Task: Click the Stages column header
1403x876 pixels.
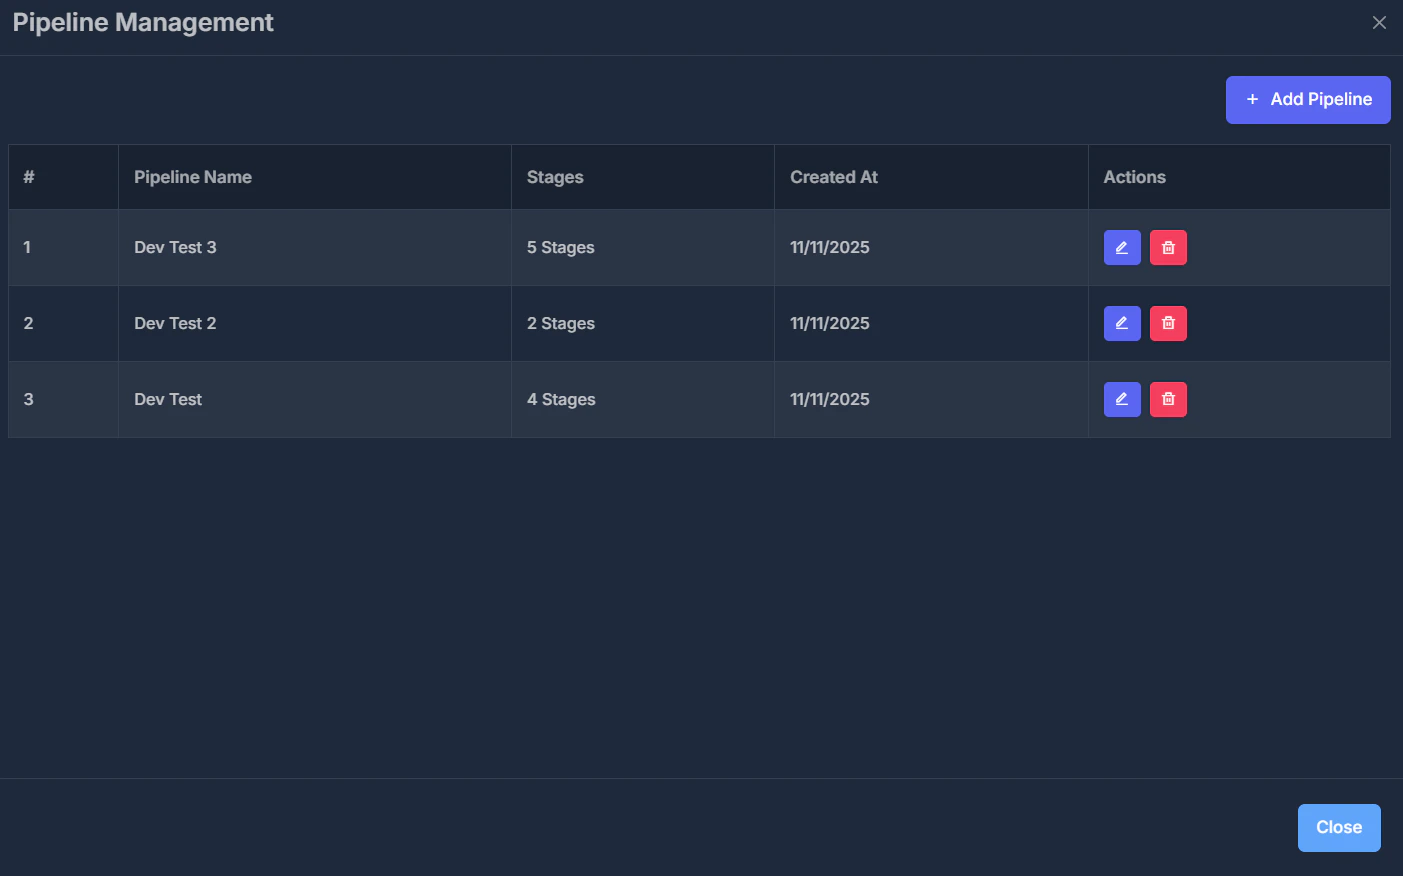Action: click(x=555, y=176)
